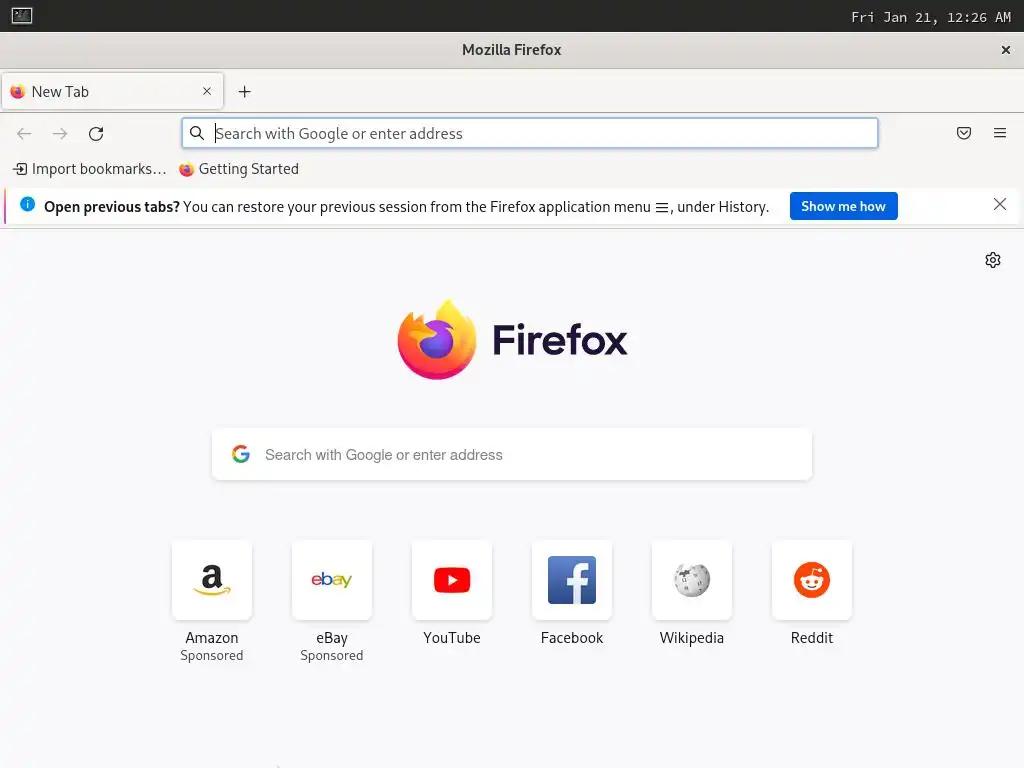1024x768 pixels.
Task: Click the Firefox wordmark text
Action: click(560, 340)
